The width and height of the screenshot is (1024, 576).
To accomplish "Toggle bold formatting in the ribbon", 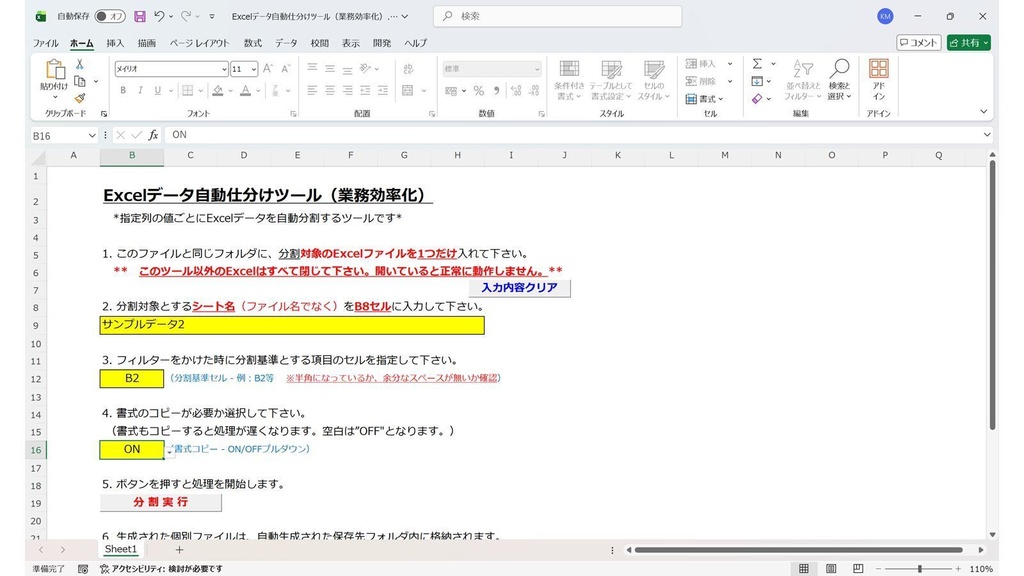I will [124, 90].
